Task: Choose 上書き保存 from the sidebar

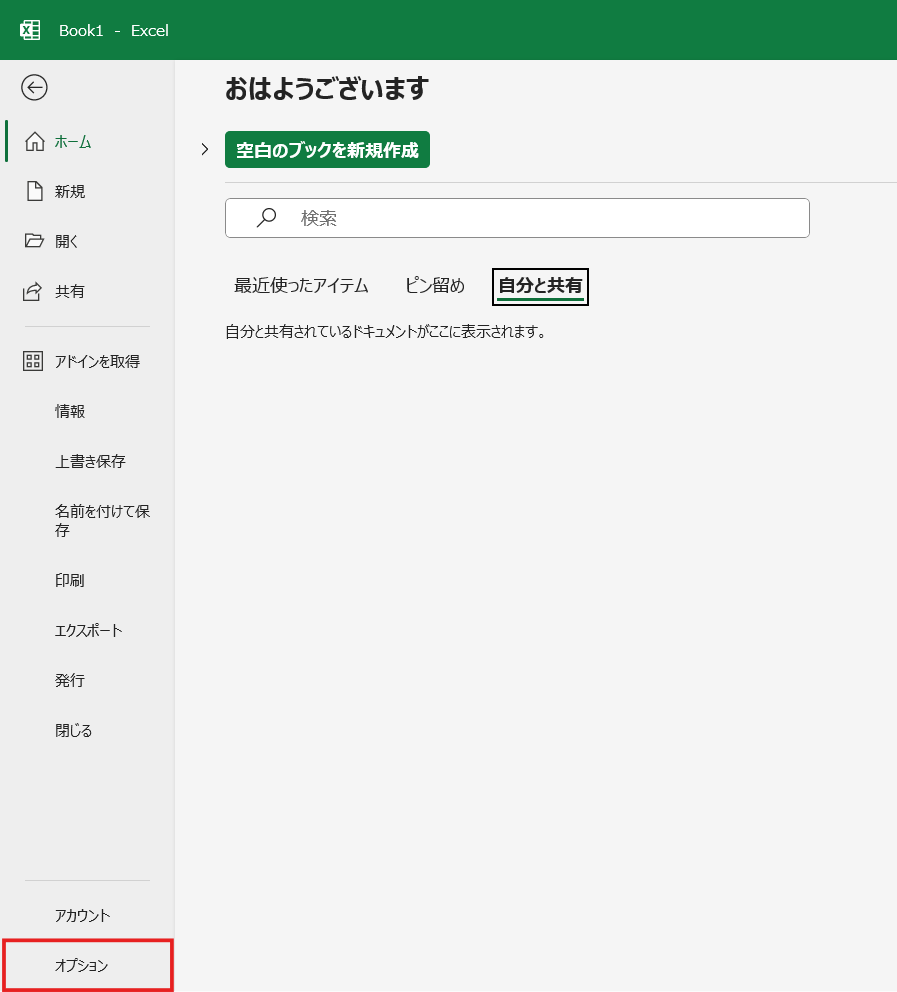Action: coord(90,461)
